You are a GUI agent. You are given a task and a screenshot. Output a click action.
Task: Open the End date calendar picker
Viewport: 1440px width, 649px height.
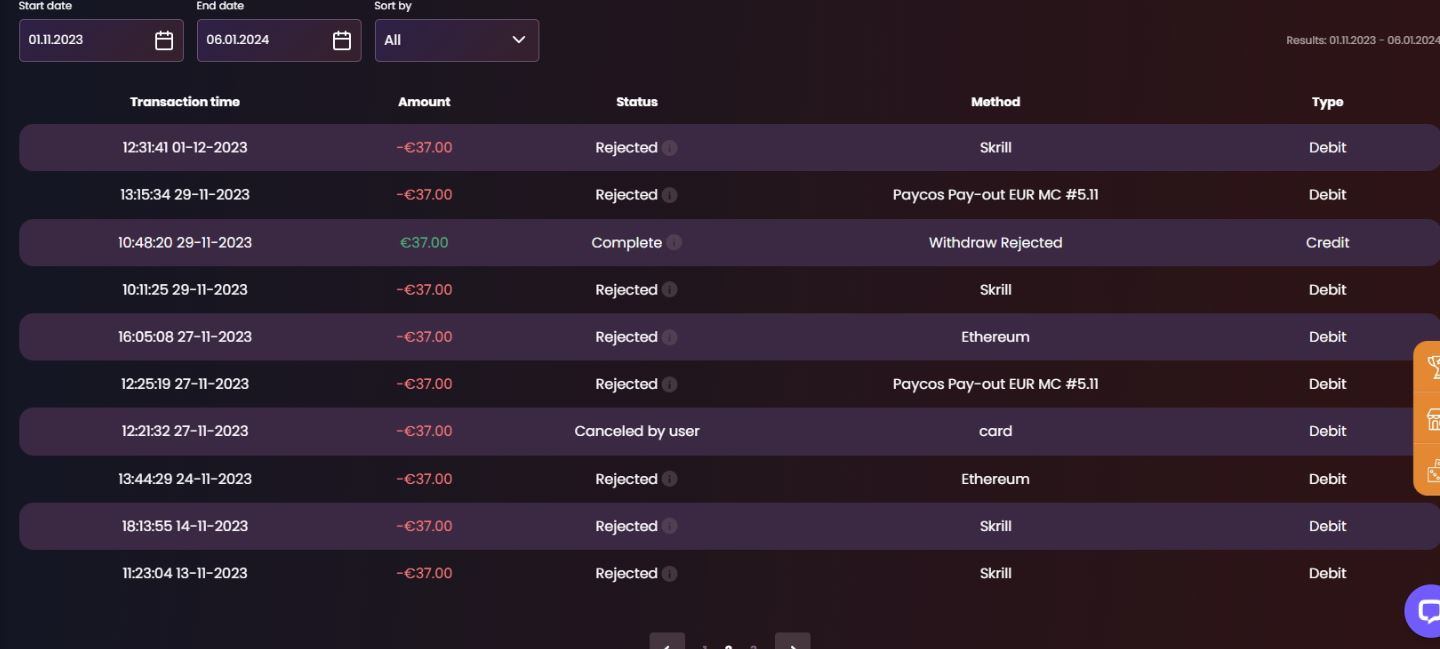pyautogui.click(x=342, y=40)
